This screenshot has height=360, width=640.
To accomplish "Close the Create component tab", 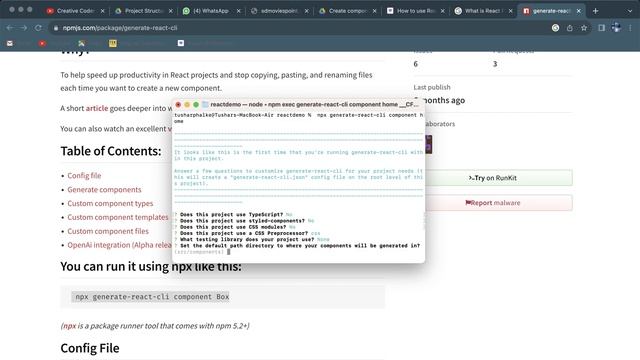I will tap(374, 11).
